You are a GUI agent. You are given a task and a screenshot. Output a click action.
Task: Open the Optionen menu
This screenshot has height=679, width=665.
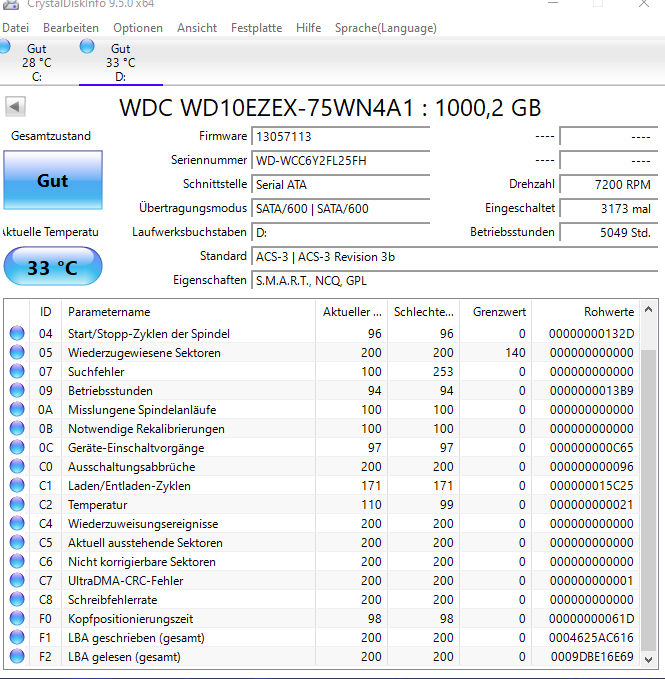[x=138, y=28]
